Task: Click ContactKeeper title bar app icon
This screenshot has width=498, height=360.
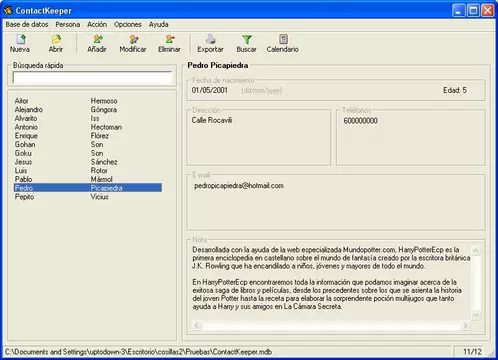Action: [8, 10]
